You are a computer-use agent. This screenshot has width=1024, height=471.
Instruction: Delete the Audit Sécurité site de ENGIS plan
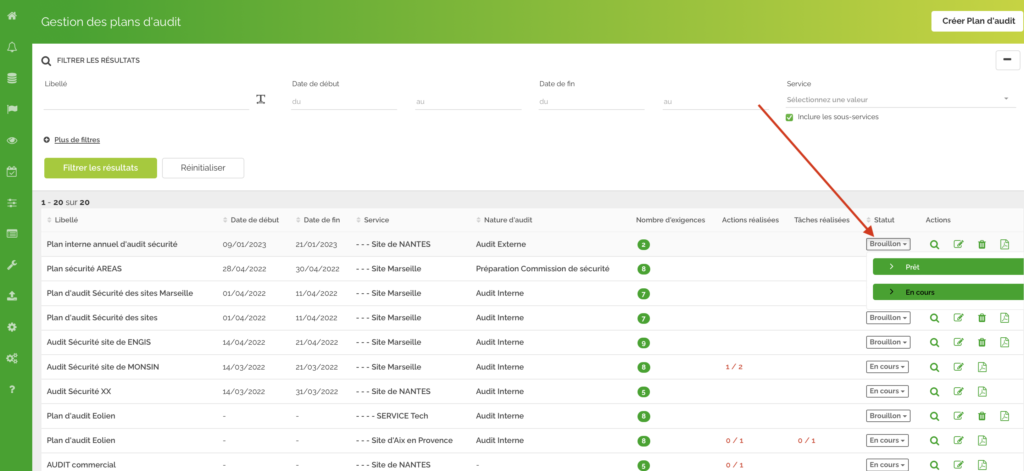tap(981, 342)
